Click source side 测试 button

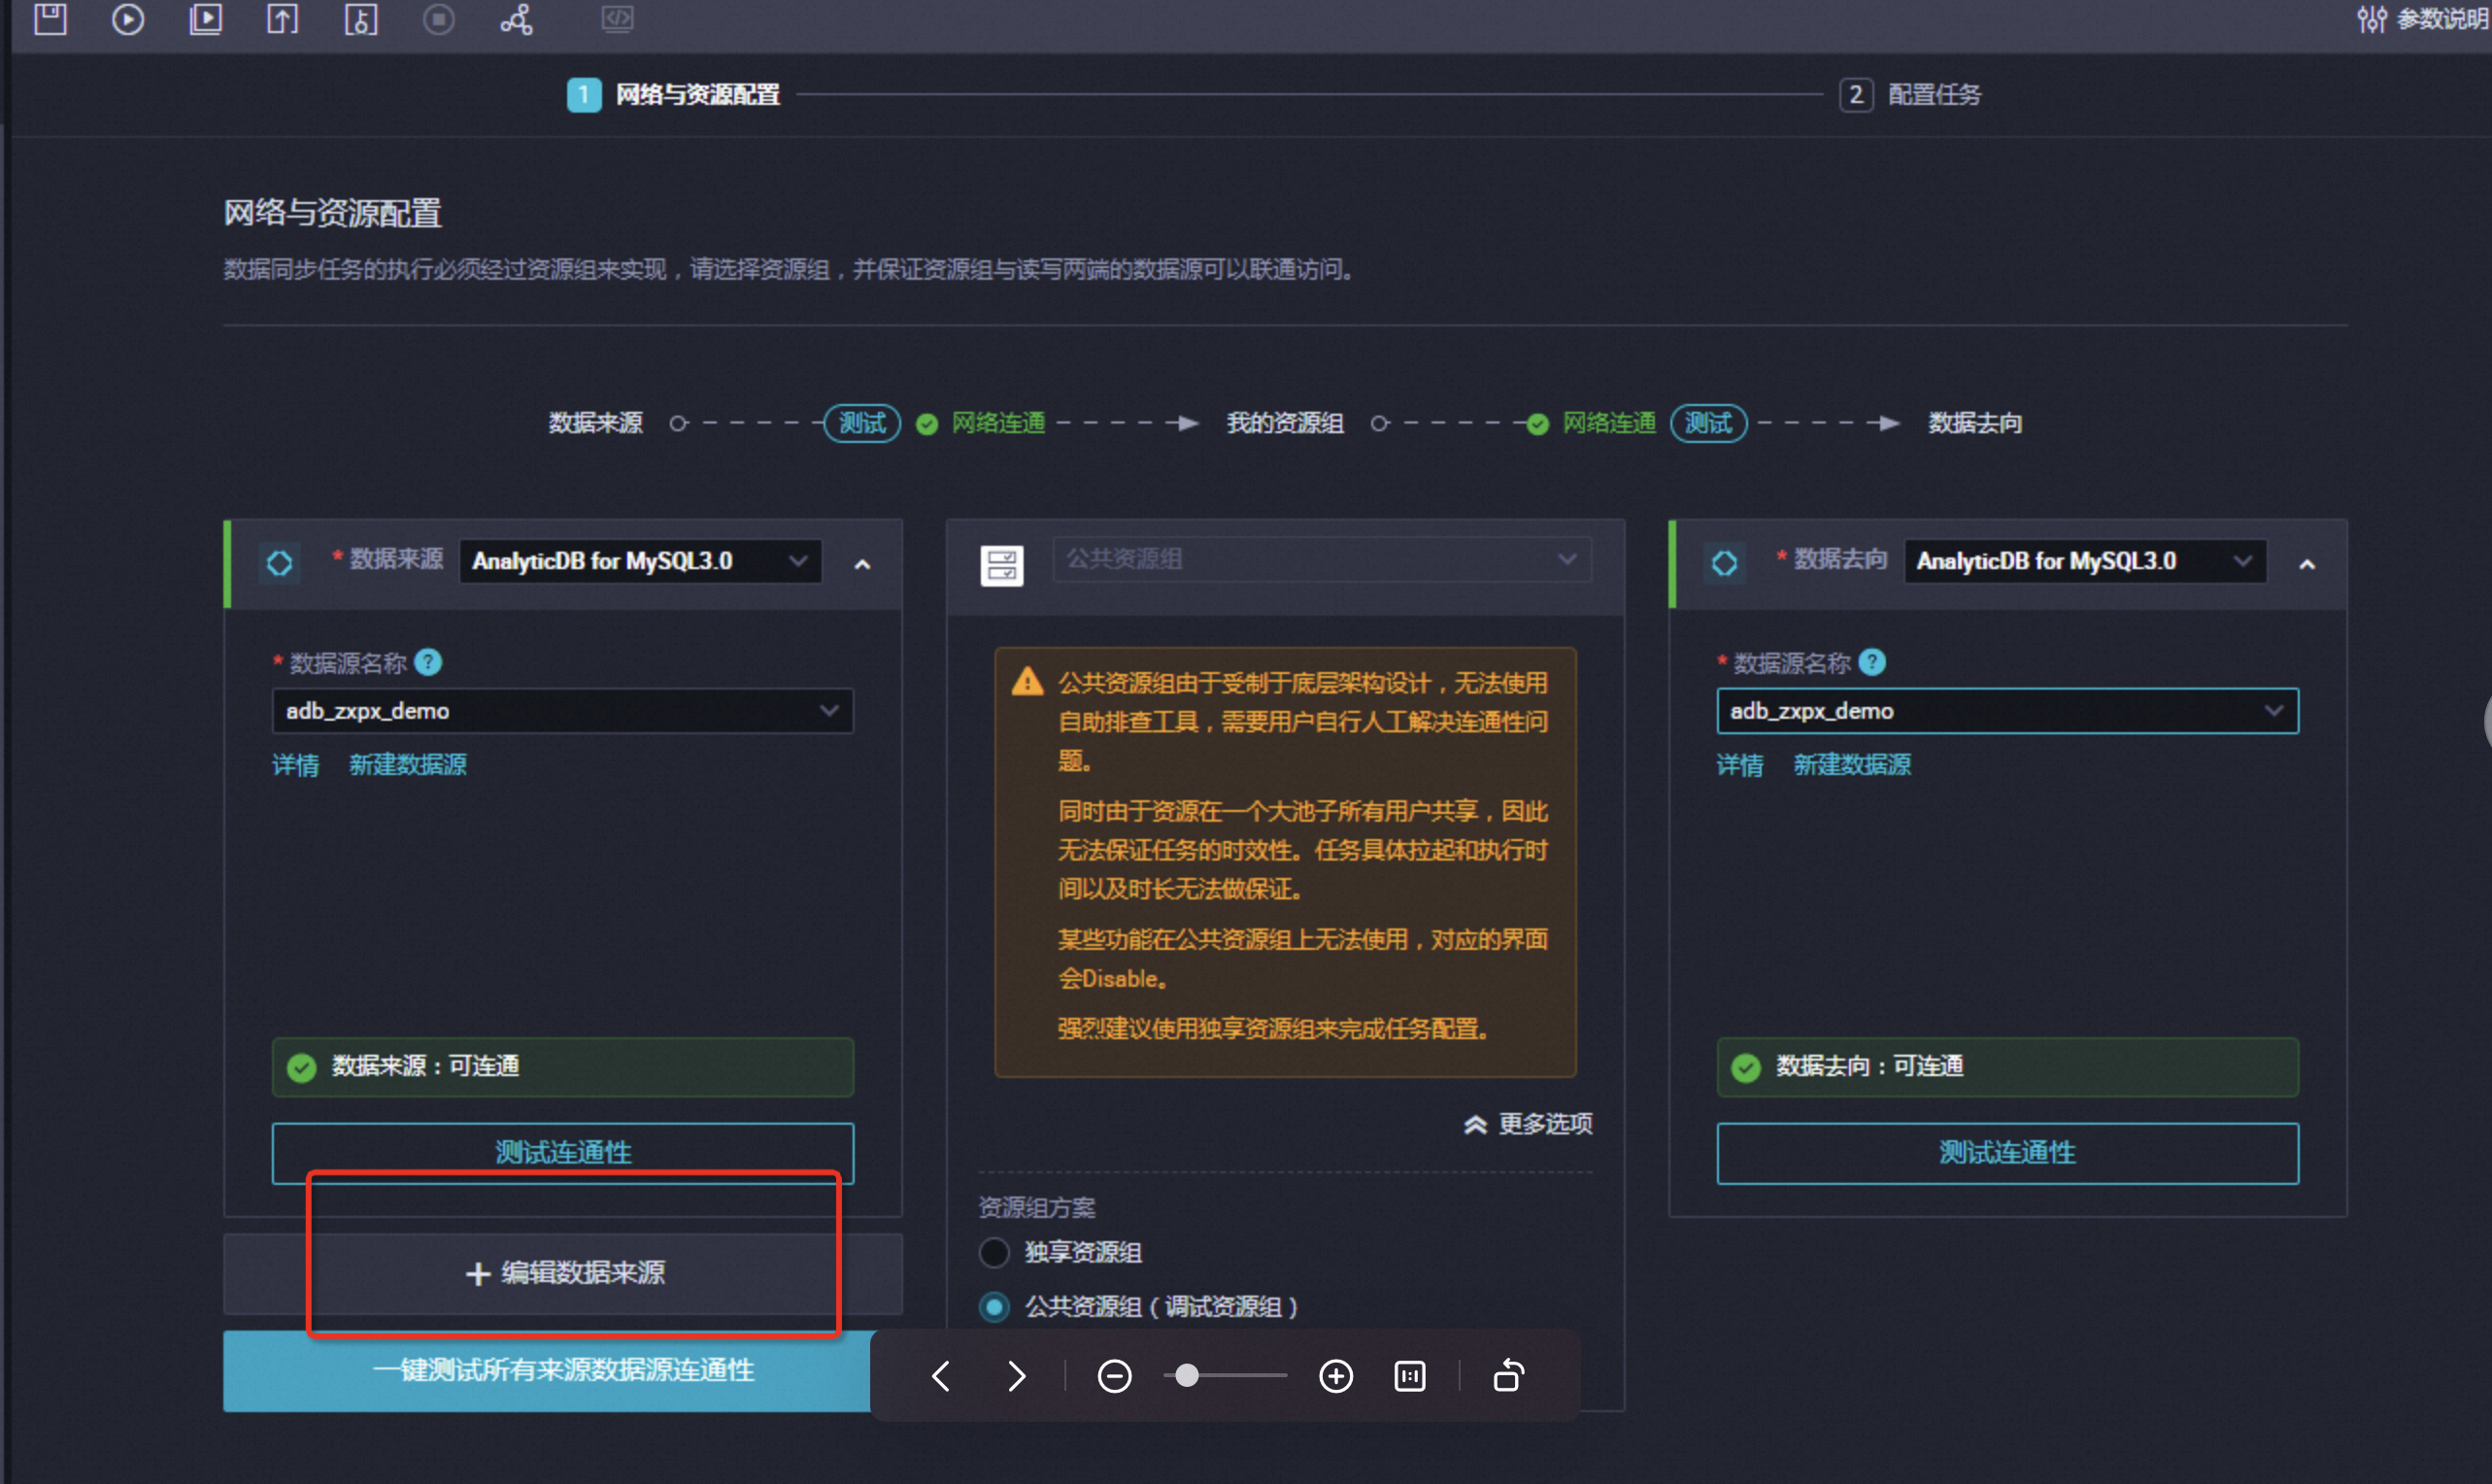click(x=862, y=423)
